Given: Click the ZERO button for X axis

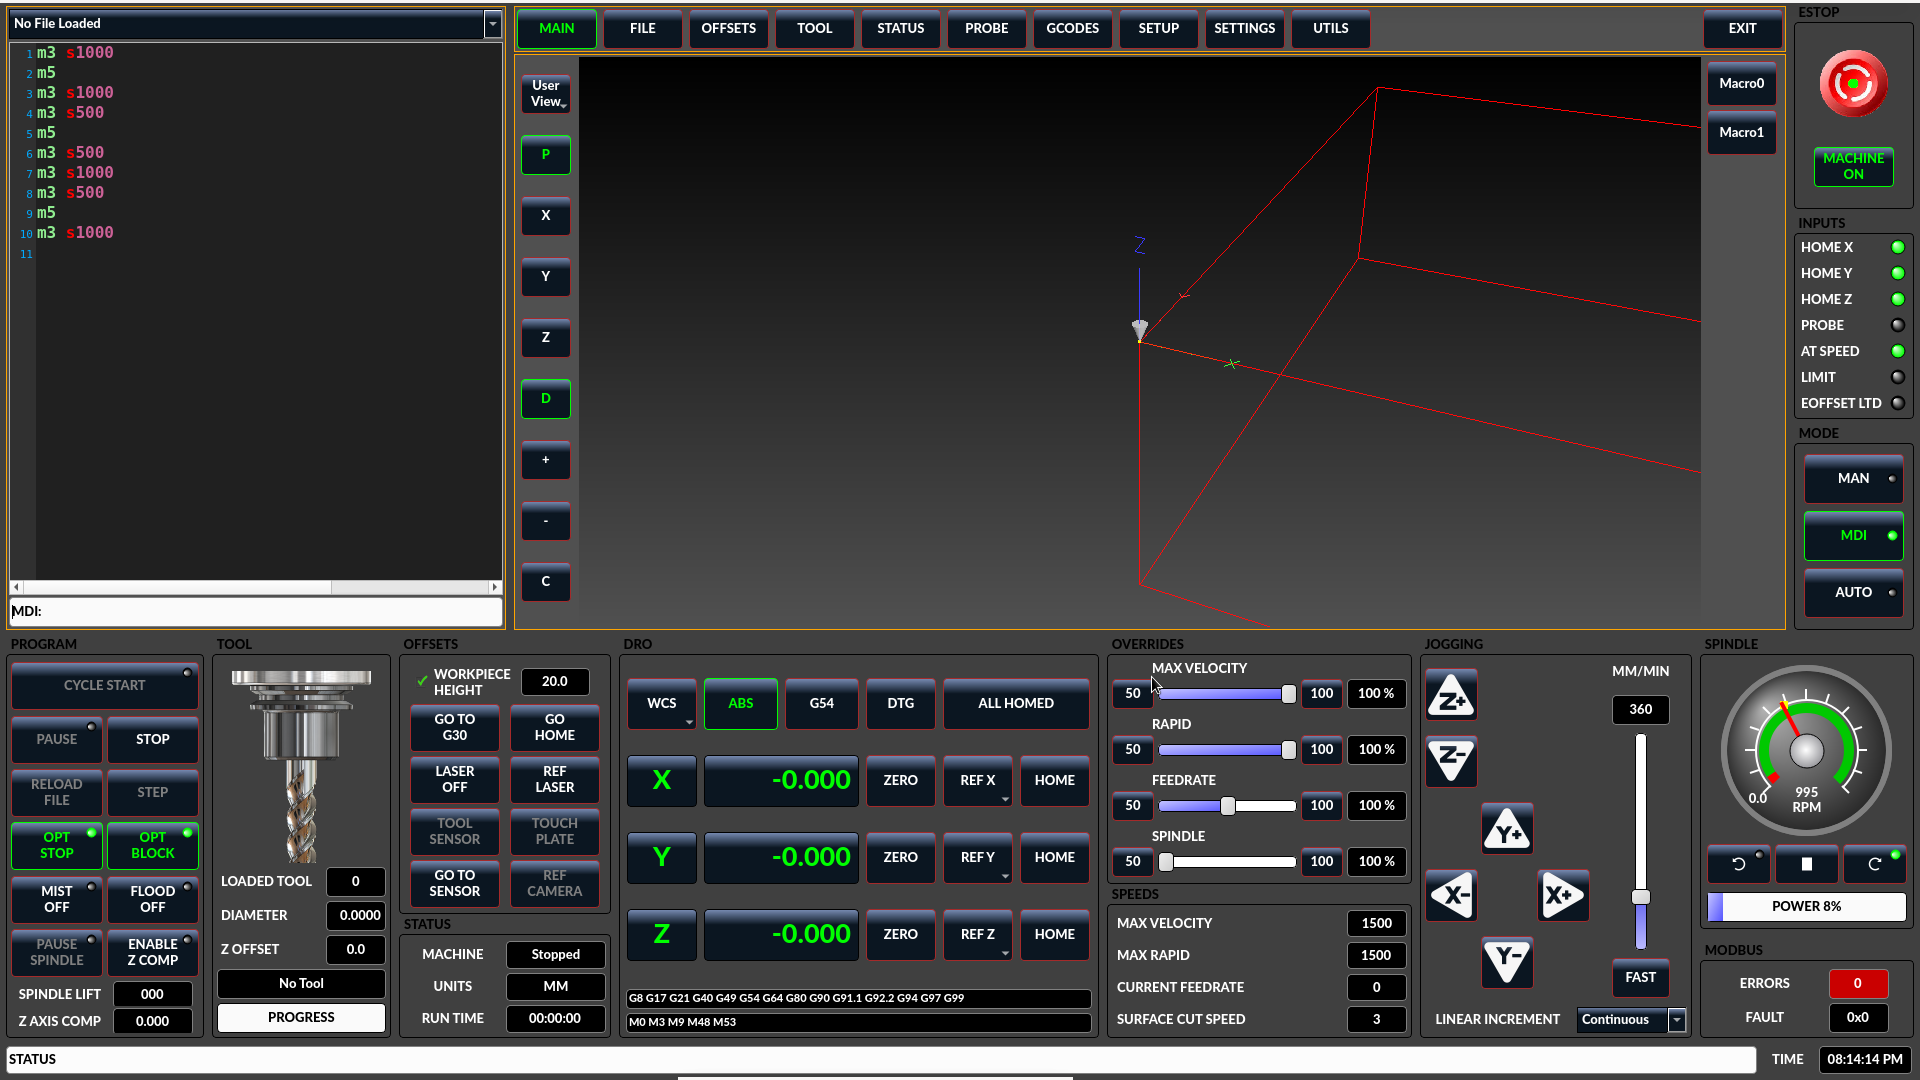Looking at the screenshot, I should tap(900, 781).
